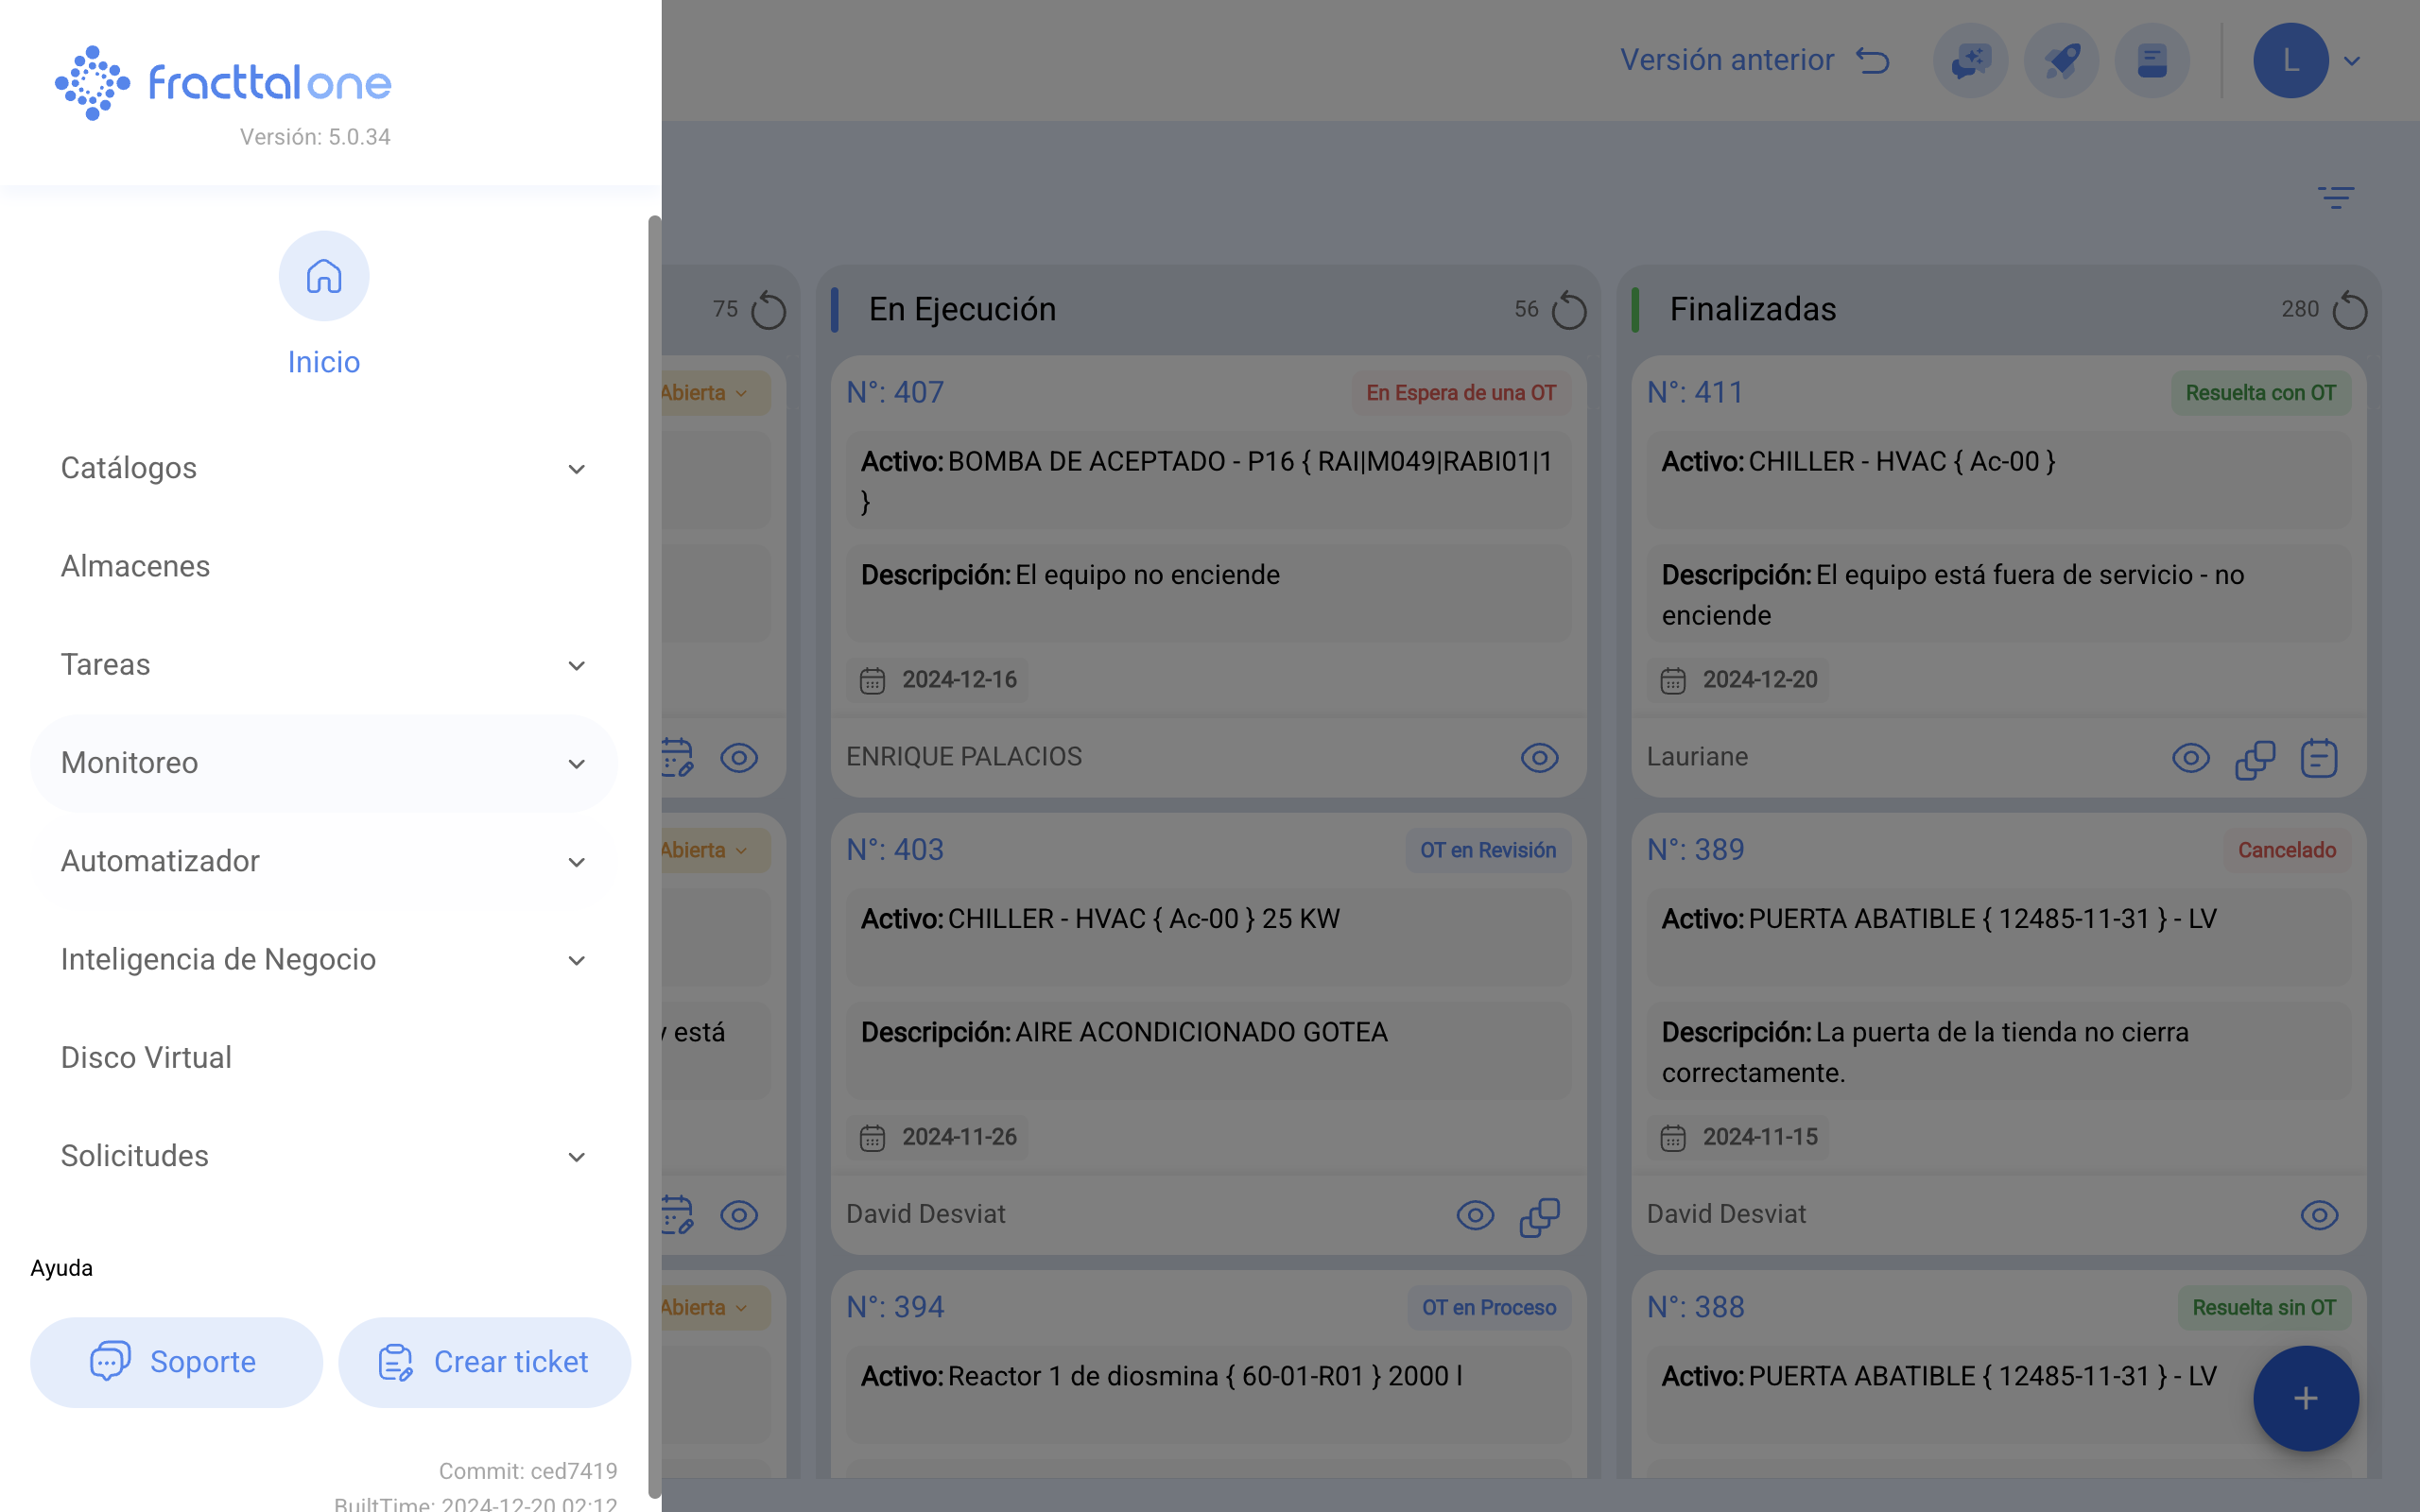The height and width of the screenshot is (1512, 2420).
Task: Open the book documentation icon
Action: (x=2152, y=61)
